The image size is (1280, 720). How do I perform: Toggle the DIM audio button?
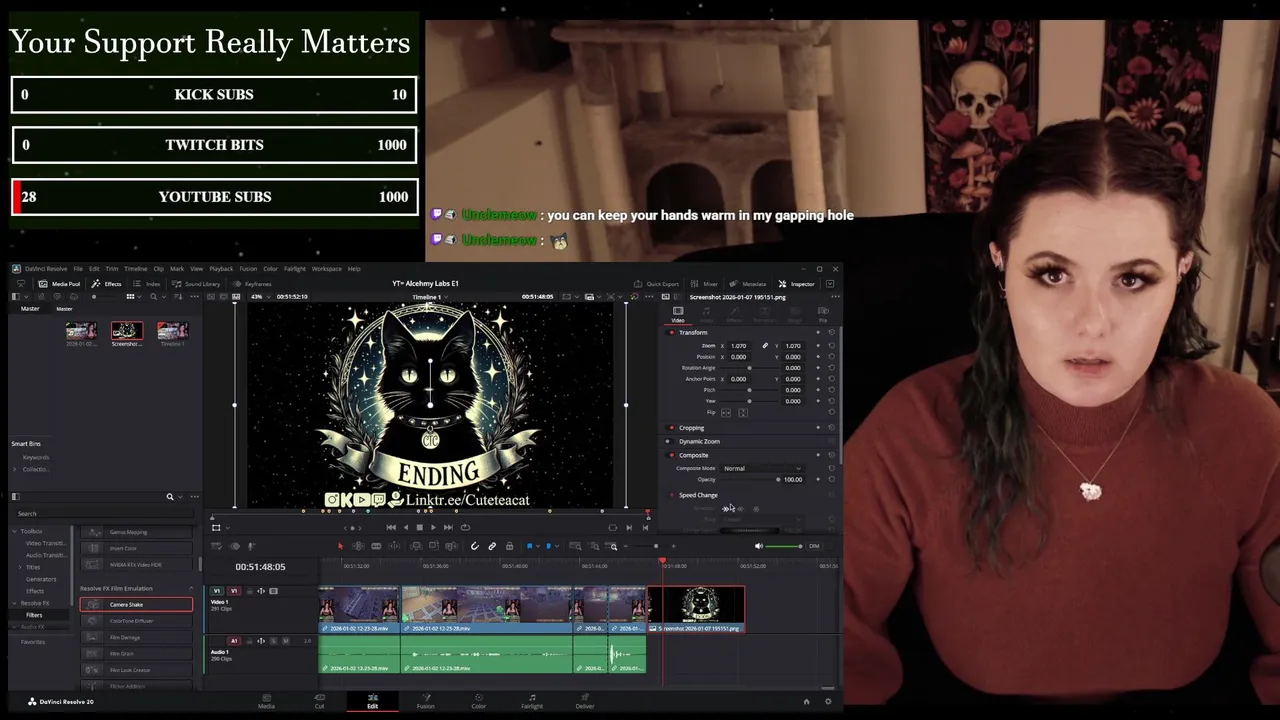point(814,546)
